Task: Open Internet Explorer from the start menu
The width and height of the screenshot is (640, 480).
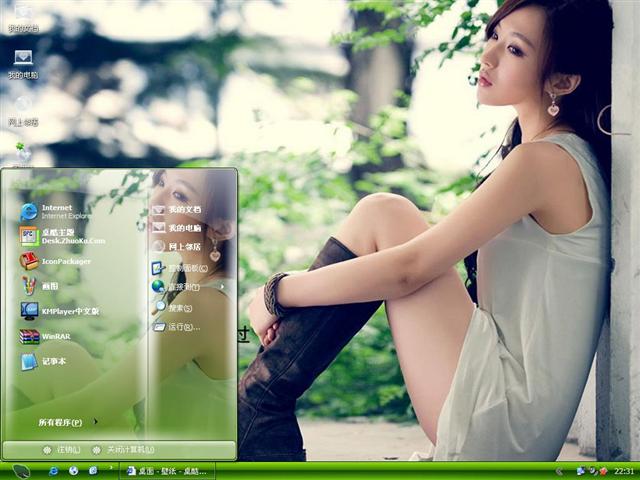Action: click(x=55, y=211)
